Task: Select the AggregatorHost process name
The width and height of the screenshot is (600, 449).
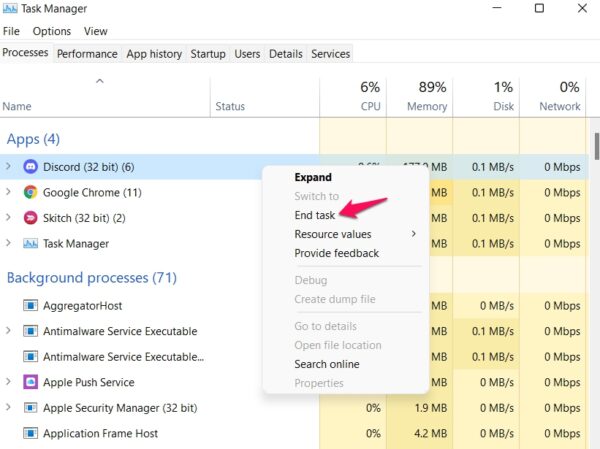Action: tap(83, 305)
